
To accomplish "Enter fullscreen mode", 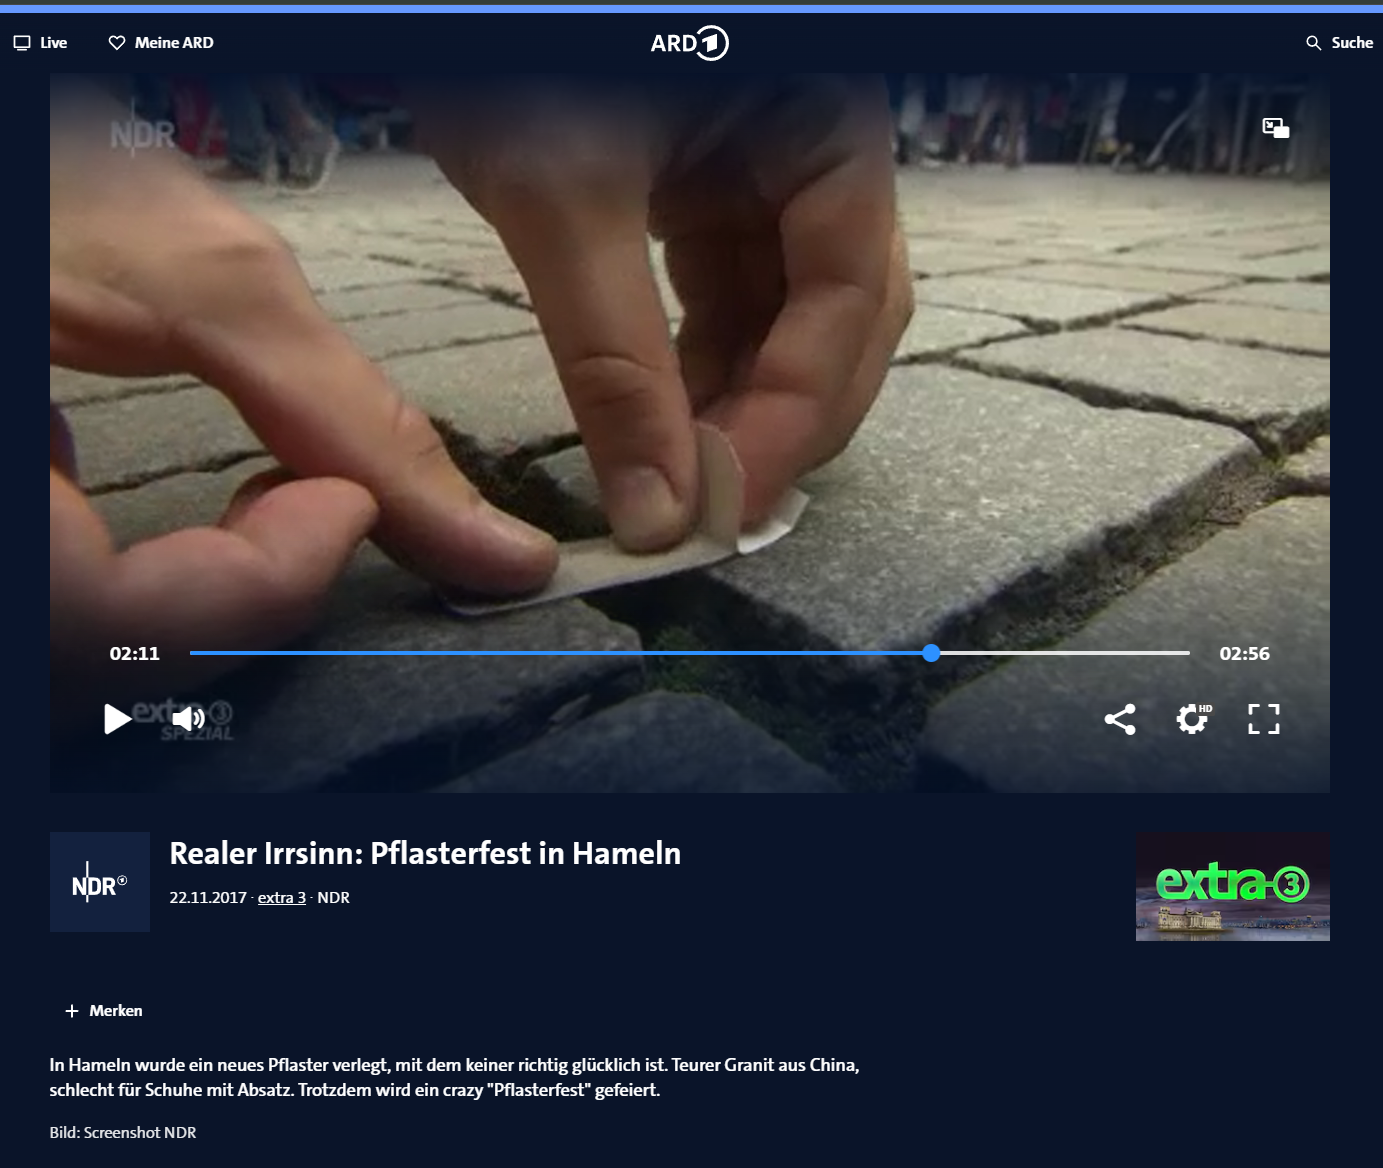I will coord(1264,719).
